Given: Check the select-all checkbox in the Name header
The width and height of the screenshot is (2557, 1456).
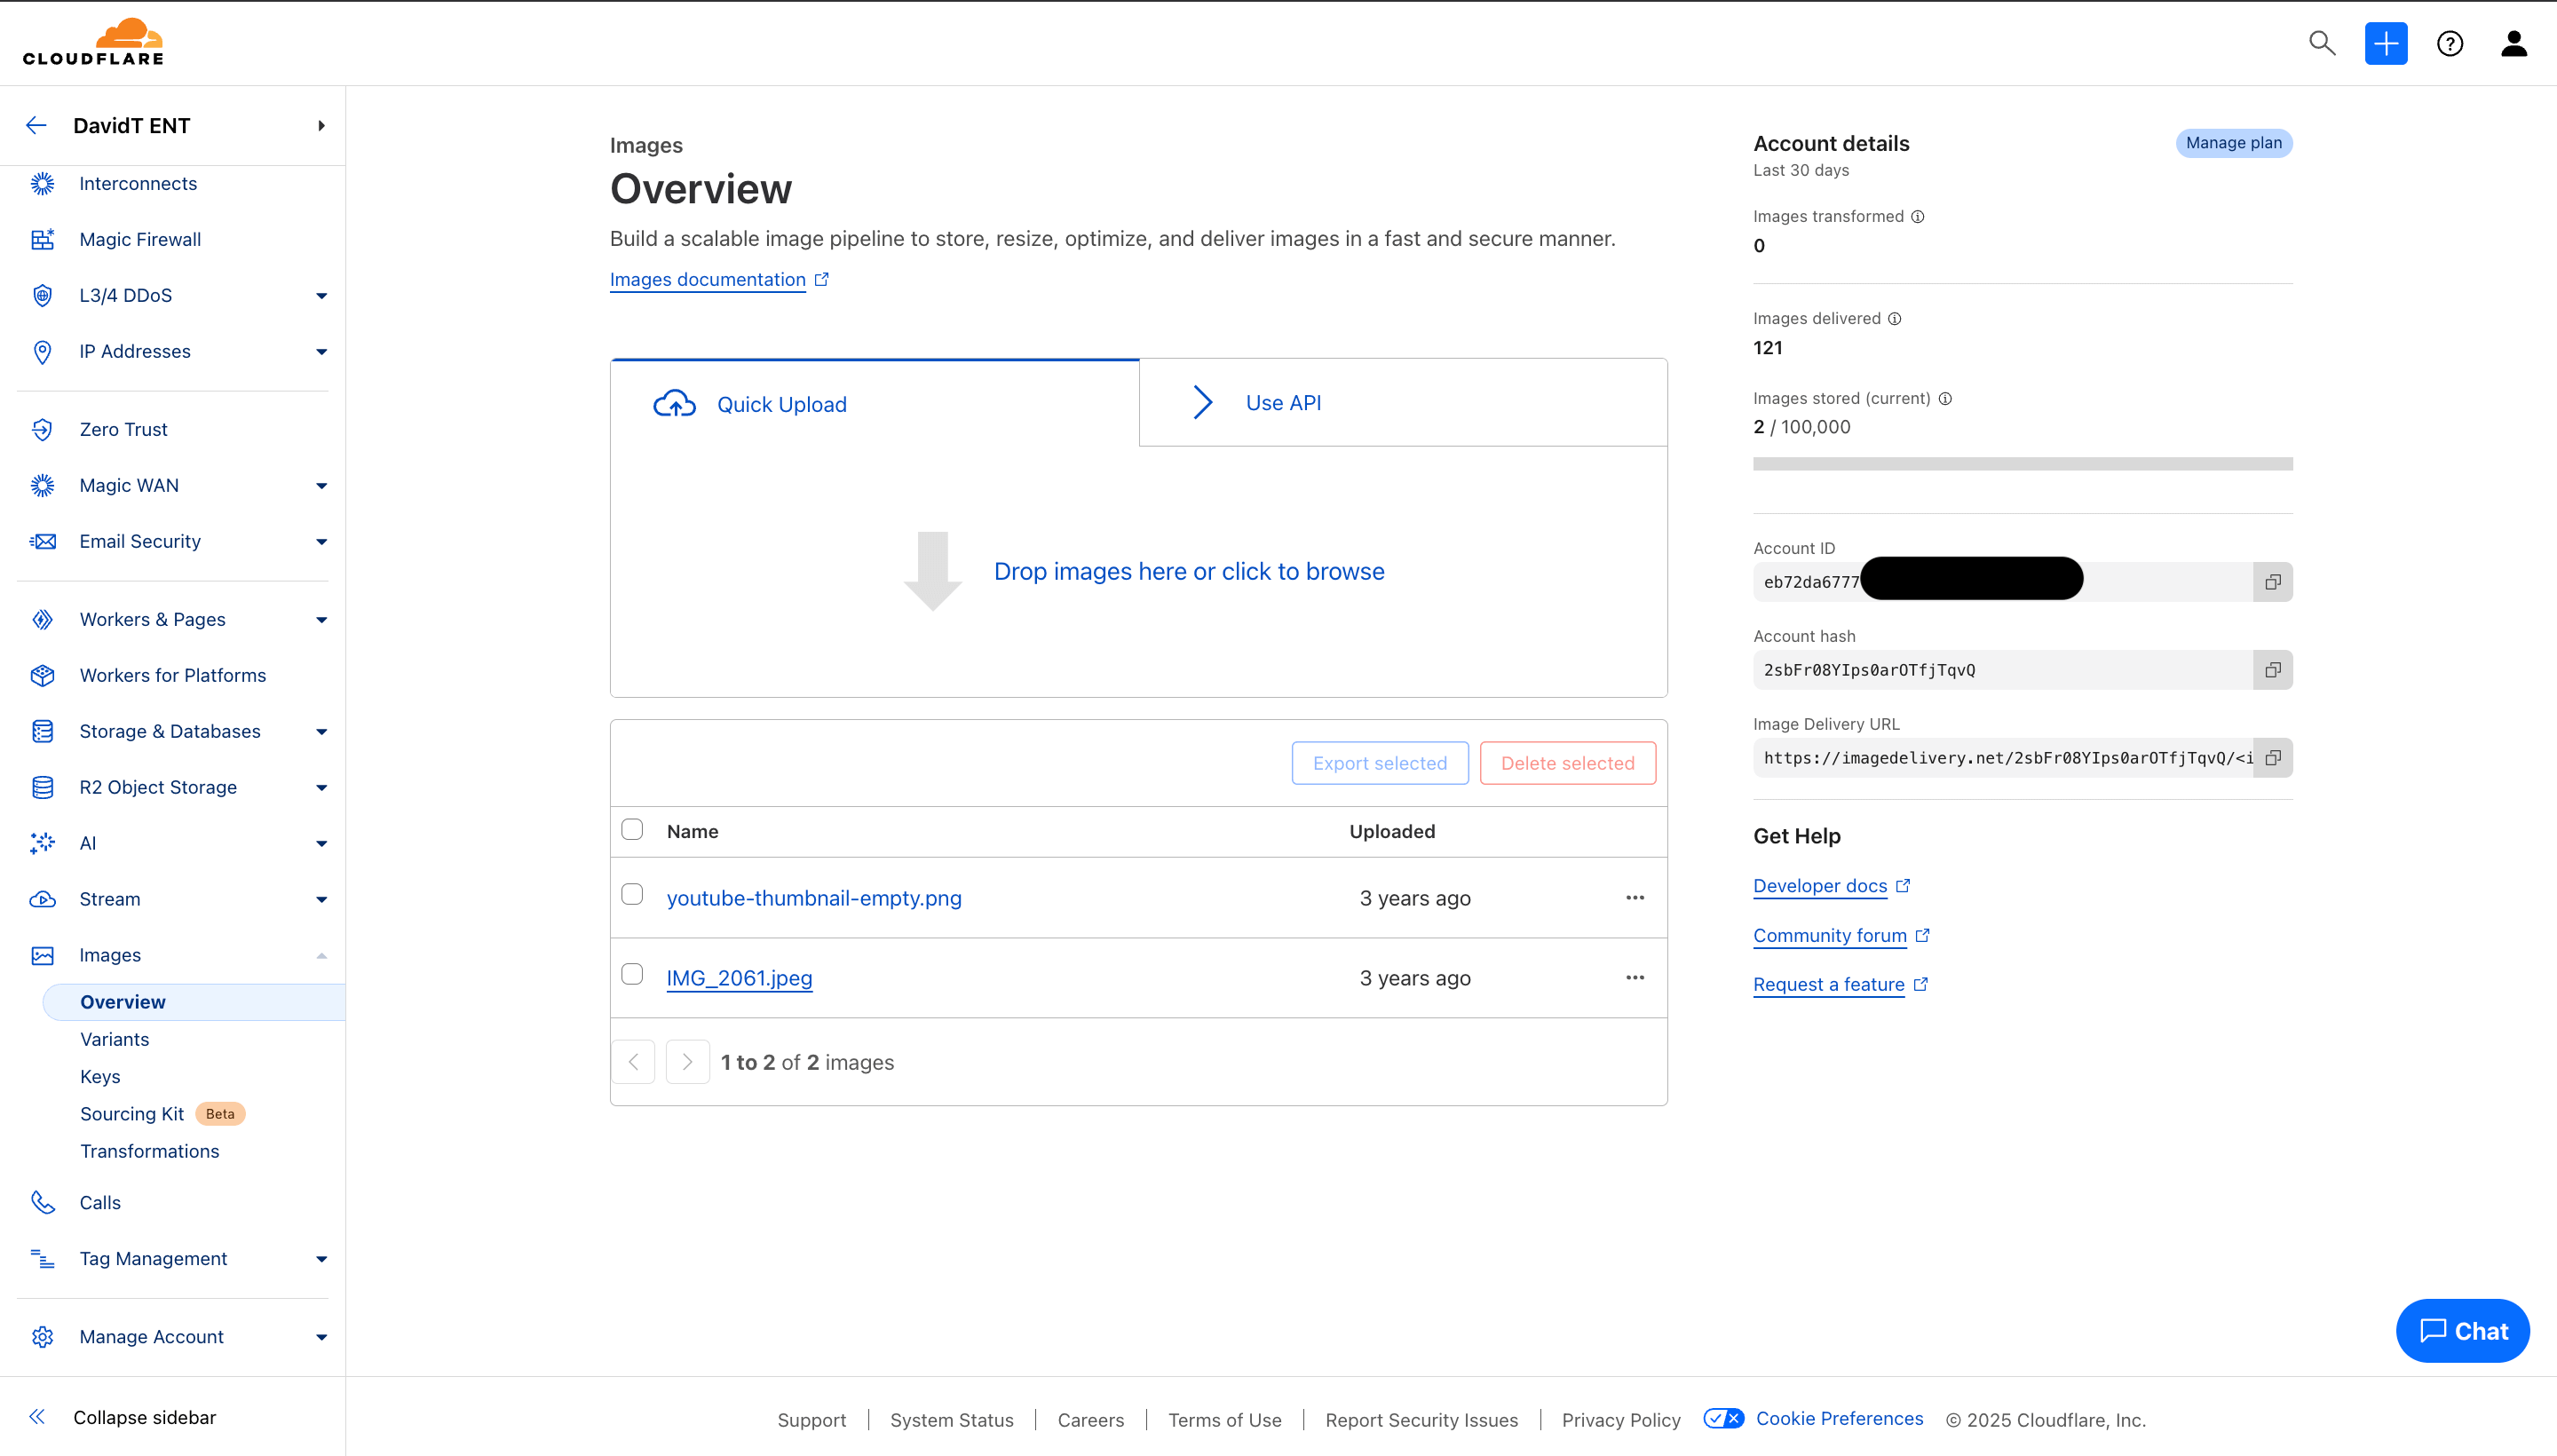Looking at the screenshot, I should [632, 829].
